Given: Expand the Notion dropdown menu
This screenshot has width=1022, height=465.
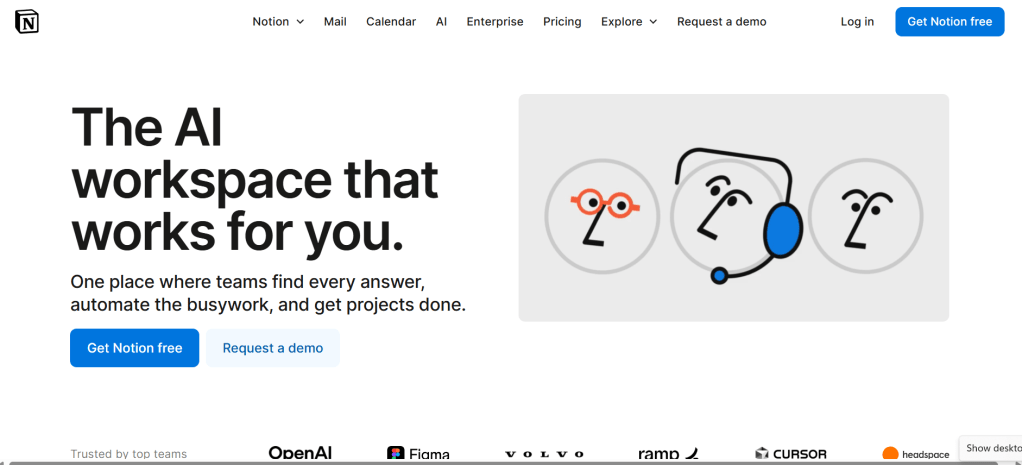Looking at the screenshot, I should click(x=278, y=22).
